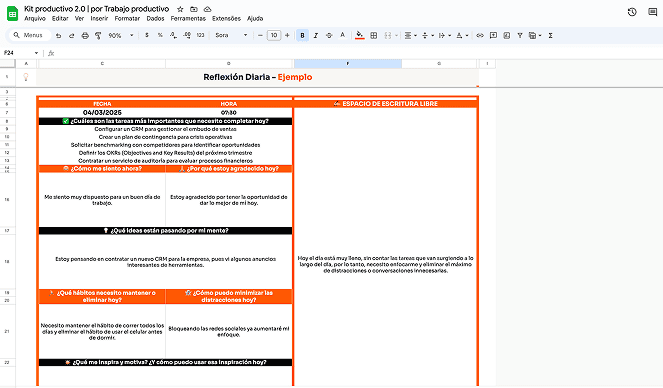663x388 pixels.
Task: Decrease font size with minus button
Action: 260,36
